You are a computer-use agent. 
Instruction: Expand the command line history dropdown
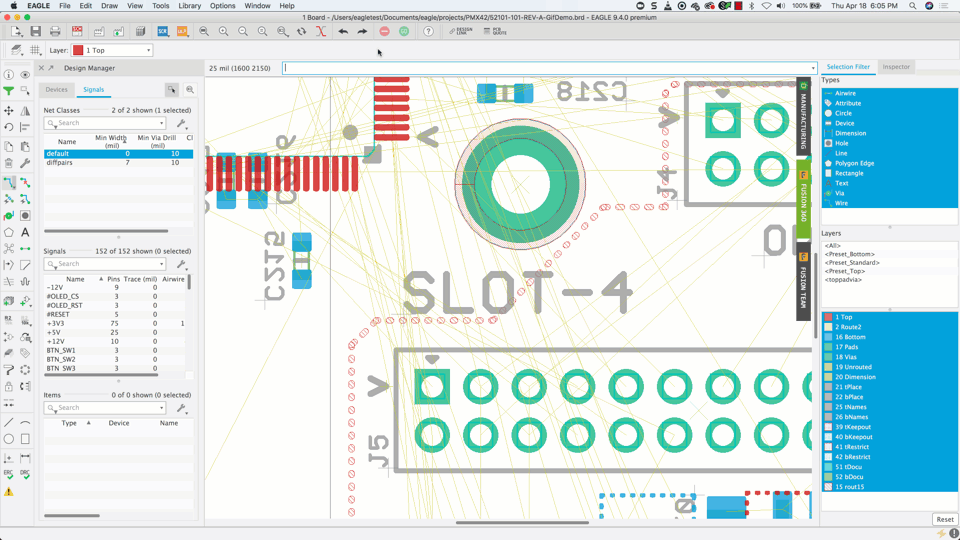coord(813,69)
